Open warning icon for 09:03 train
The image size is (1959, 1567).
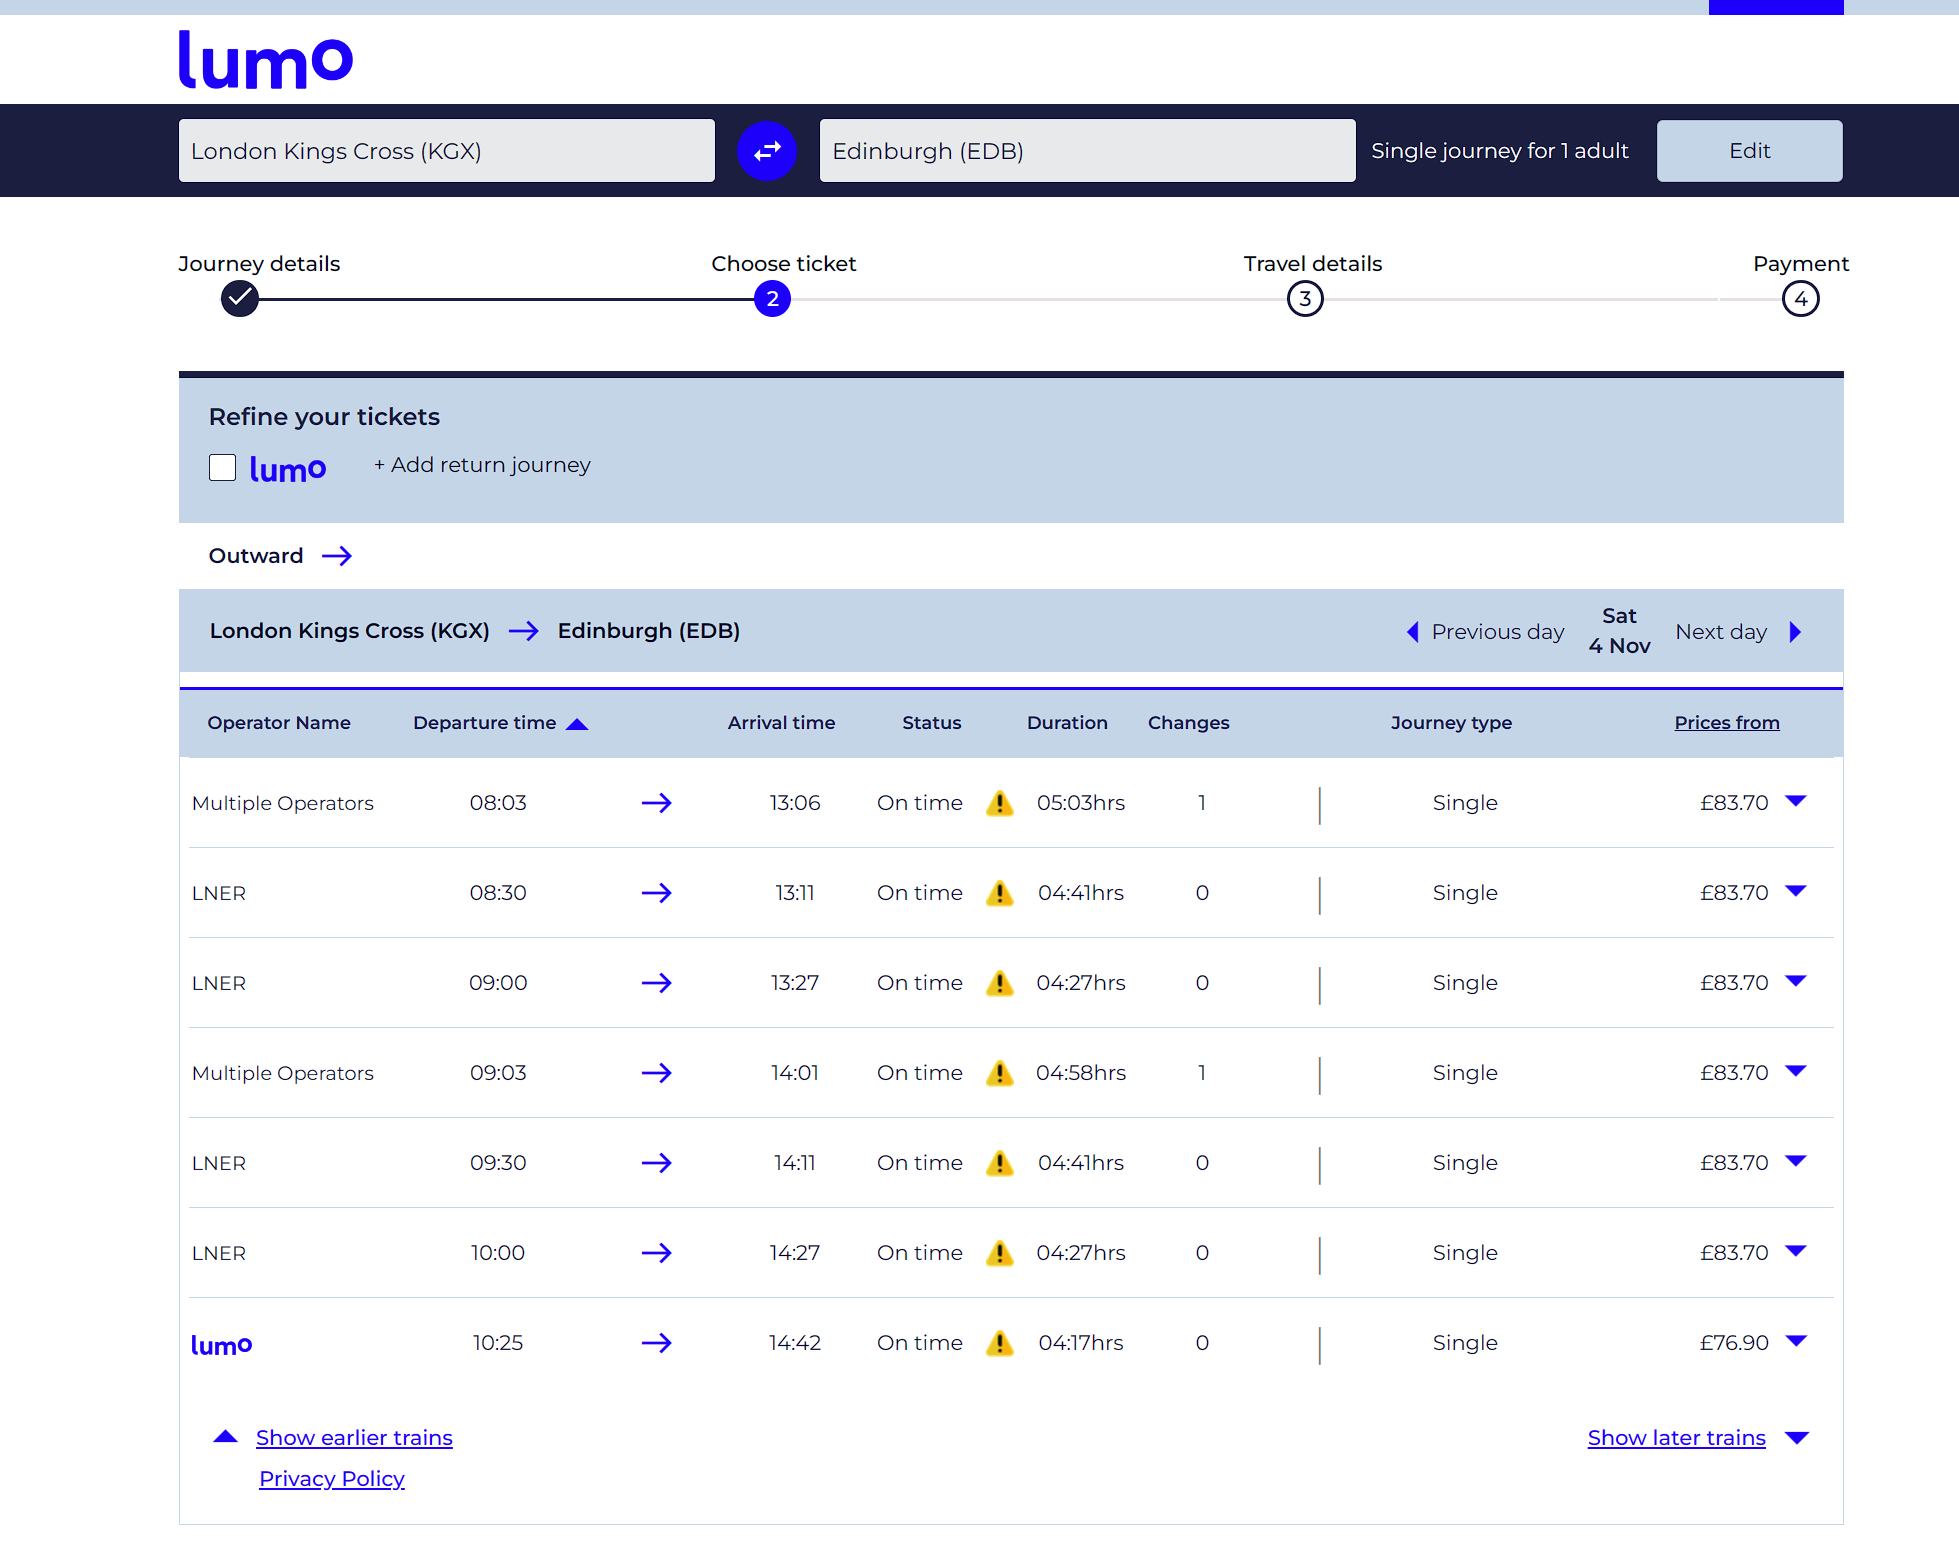pyautogui.click(x=999, y=1073)
